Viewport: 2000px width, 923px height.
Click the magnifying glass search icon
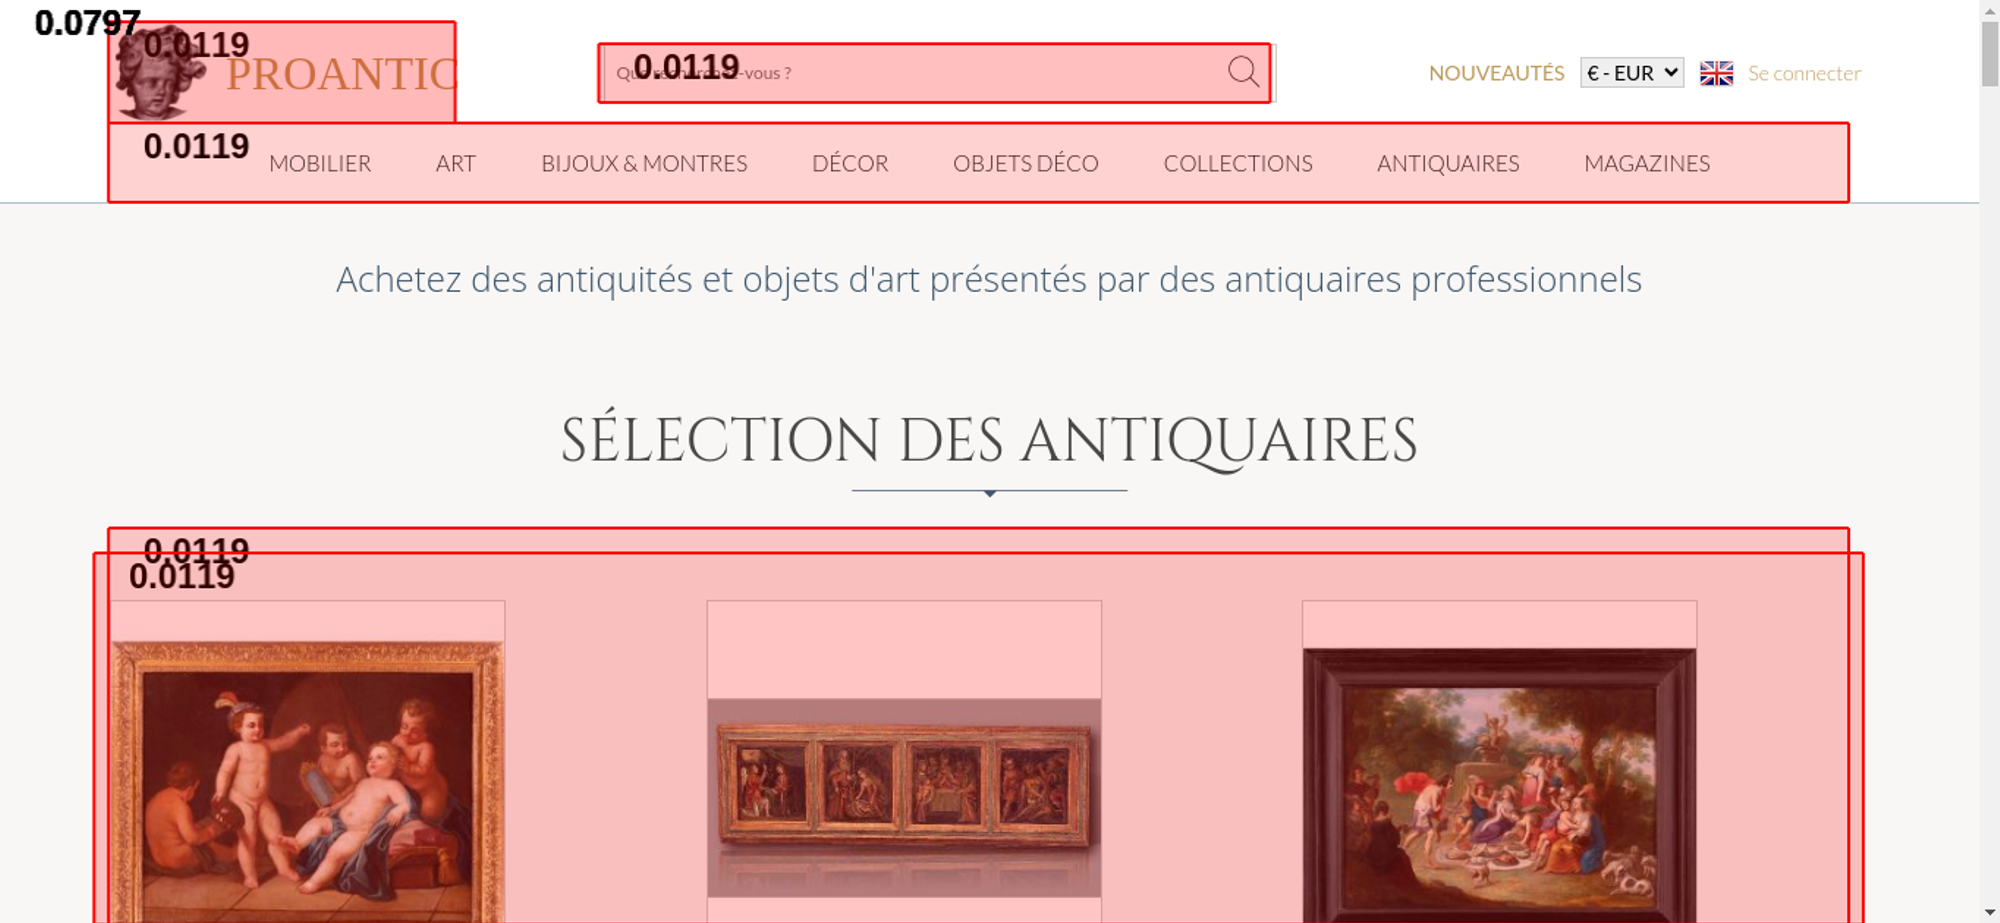pos(1243,72)
